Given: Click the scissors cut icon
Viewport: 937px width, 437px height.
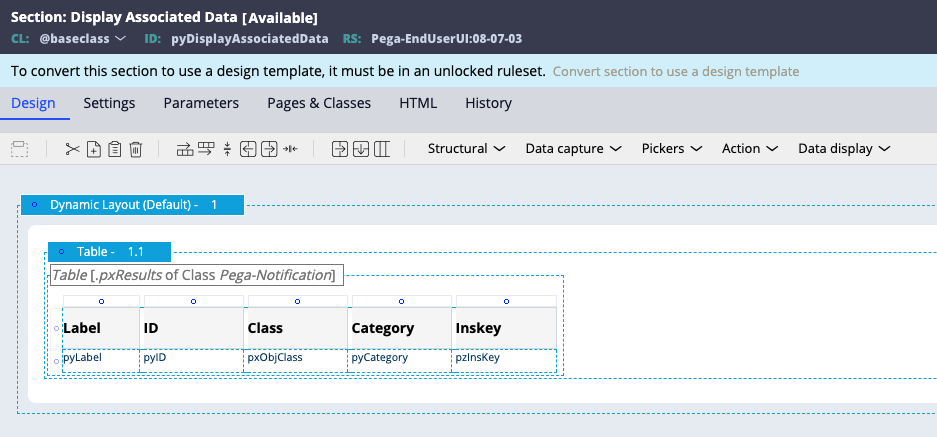Looking at the screenshot, I should pos(72,149).
